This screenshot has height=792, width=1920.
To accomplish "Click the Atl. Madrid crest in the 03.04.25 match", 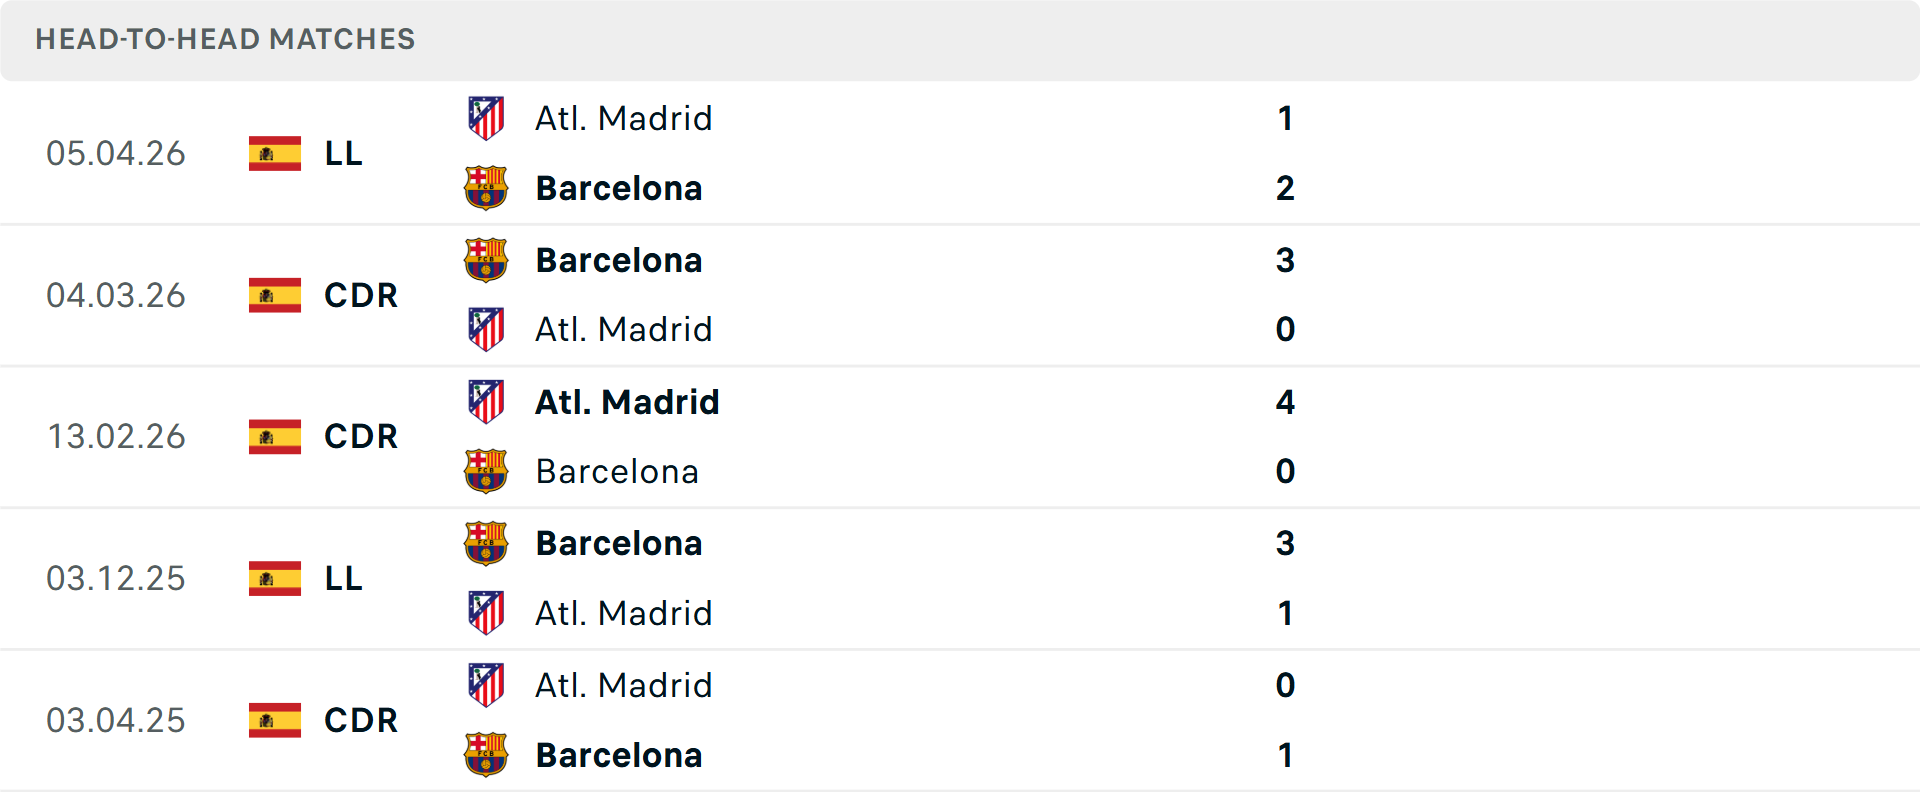I will [487, 685].
